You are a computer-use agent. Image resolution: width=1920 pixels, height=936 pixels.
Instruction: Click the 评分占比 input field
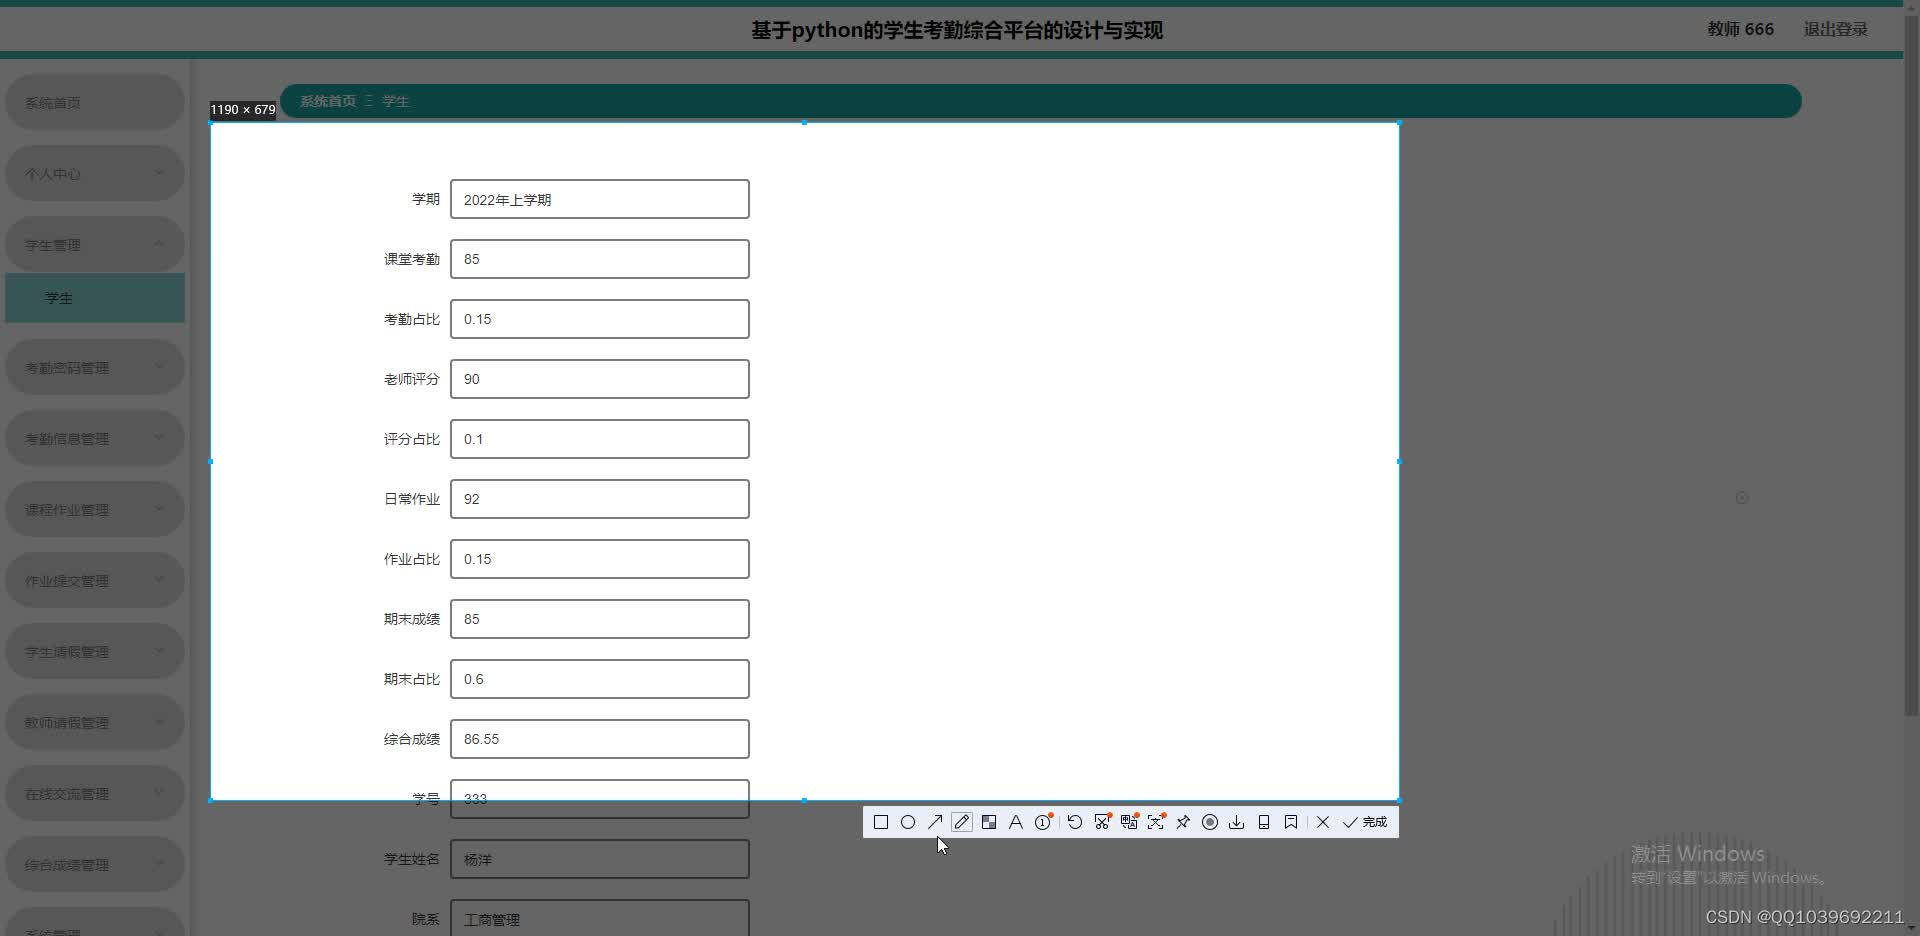pos(600,439)
